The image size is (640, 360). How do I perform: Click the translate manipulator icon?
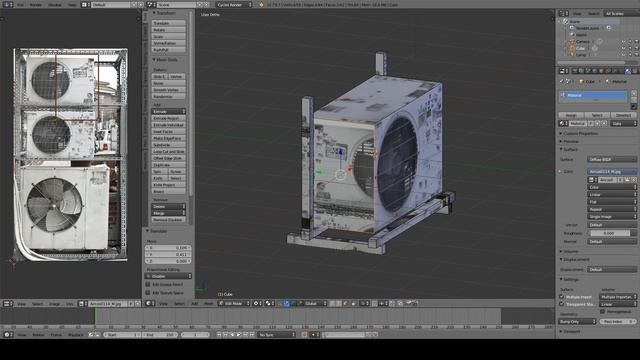pos(287,303)
